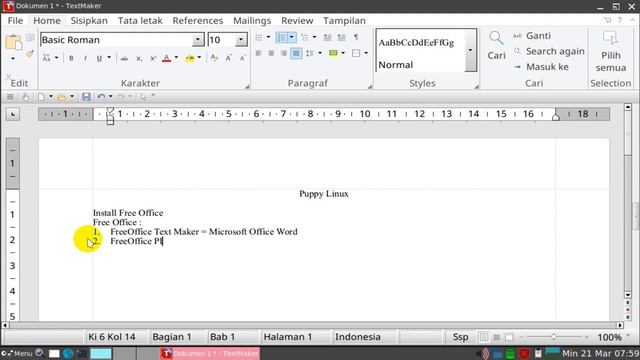Toggle the Numbered list button
Viewport: 640px width, 360px height.
(281, 38)
